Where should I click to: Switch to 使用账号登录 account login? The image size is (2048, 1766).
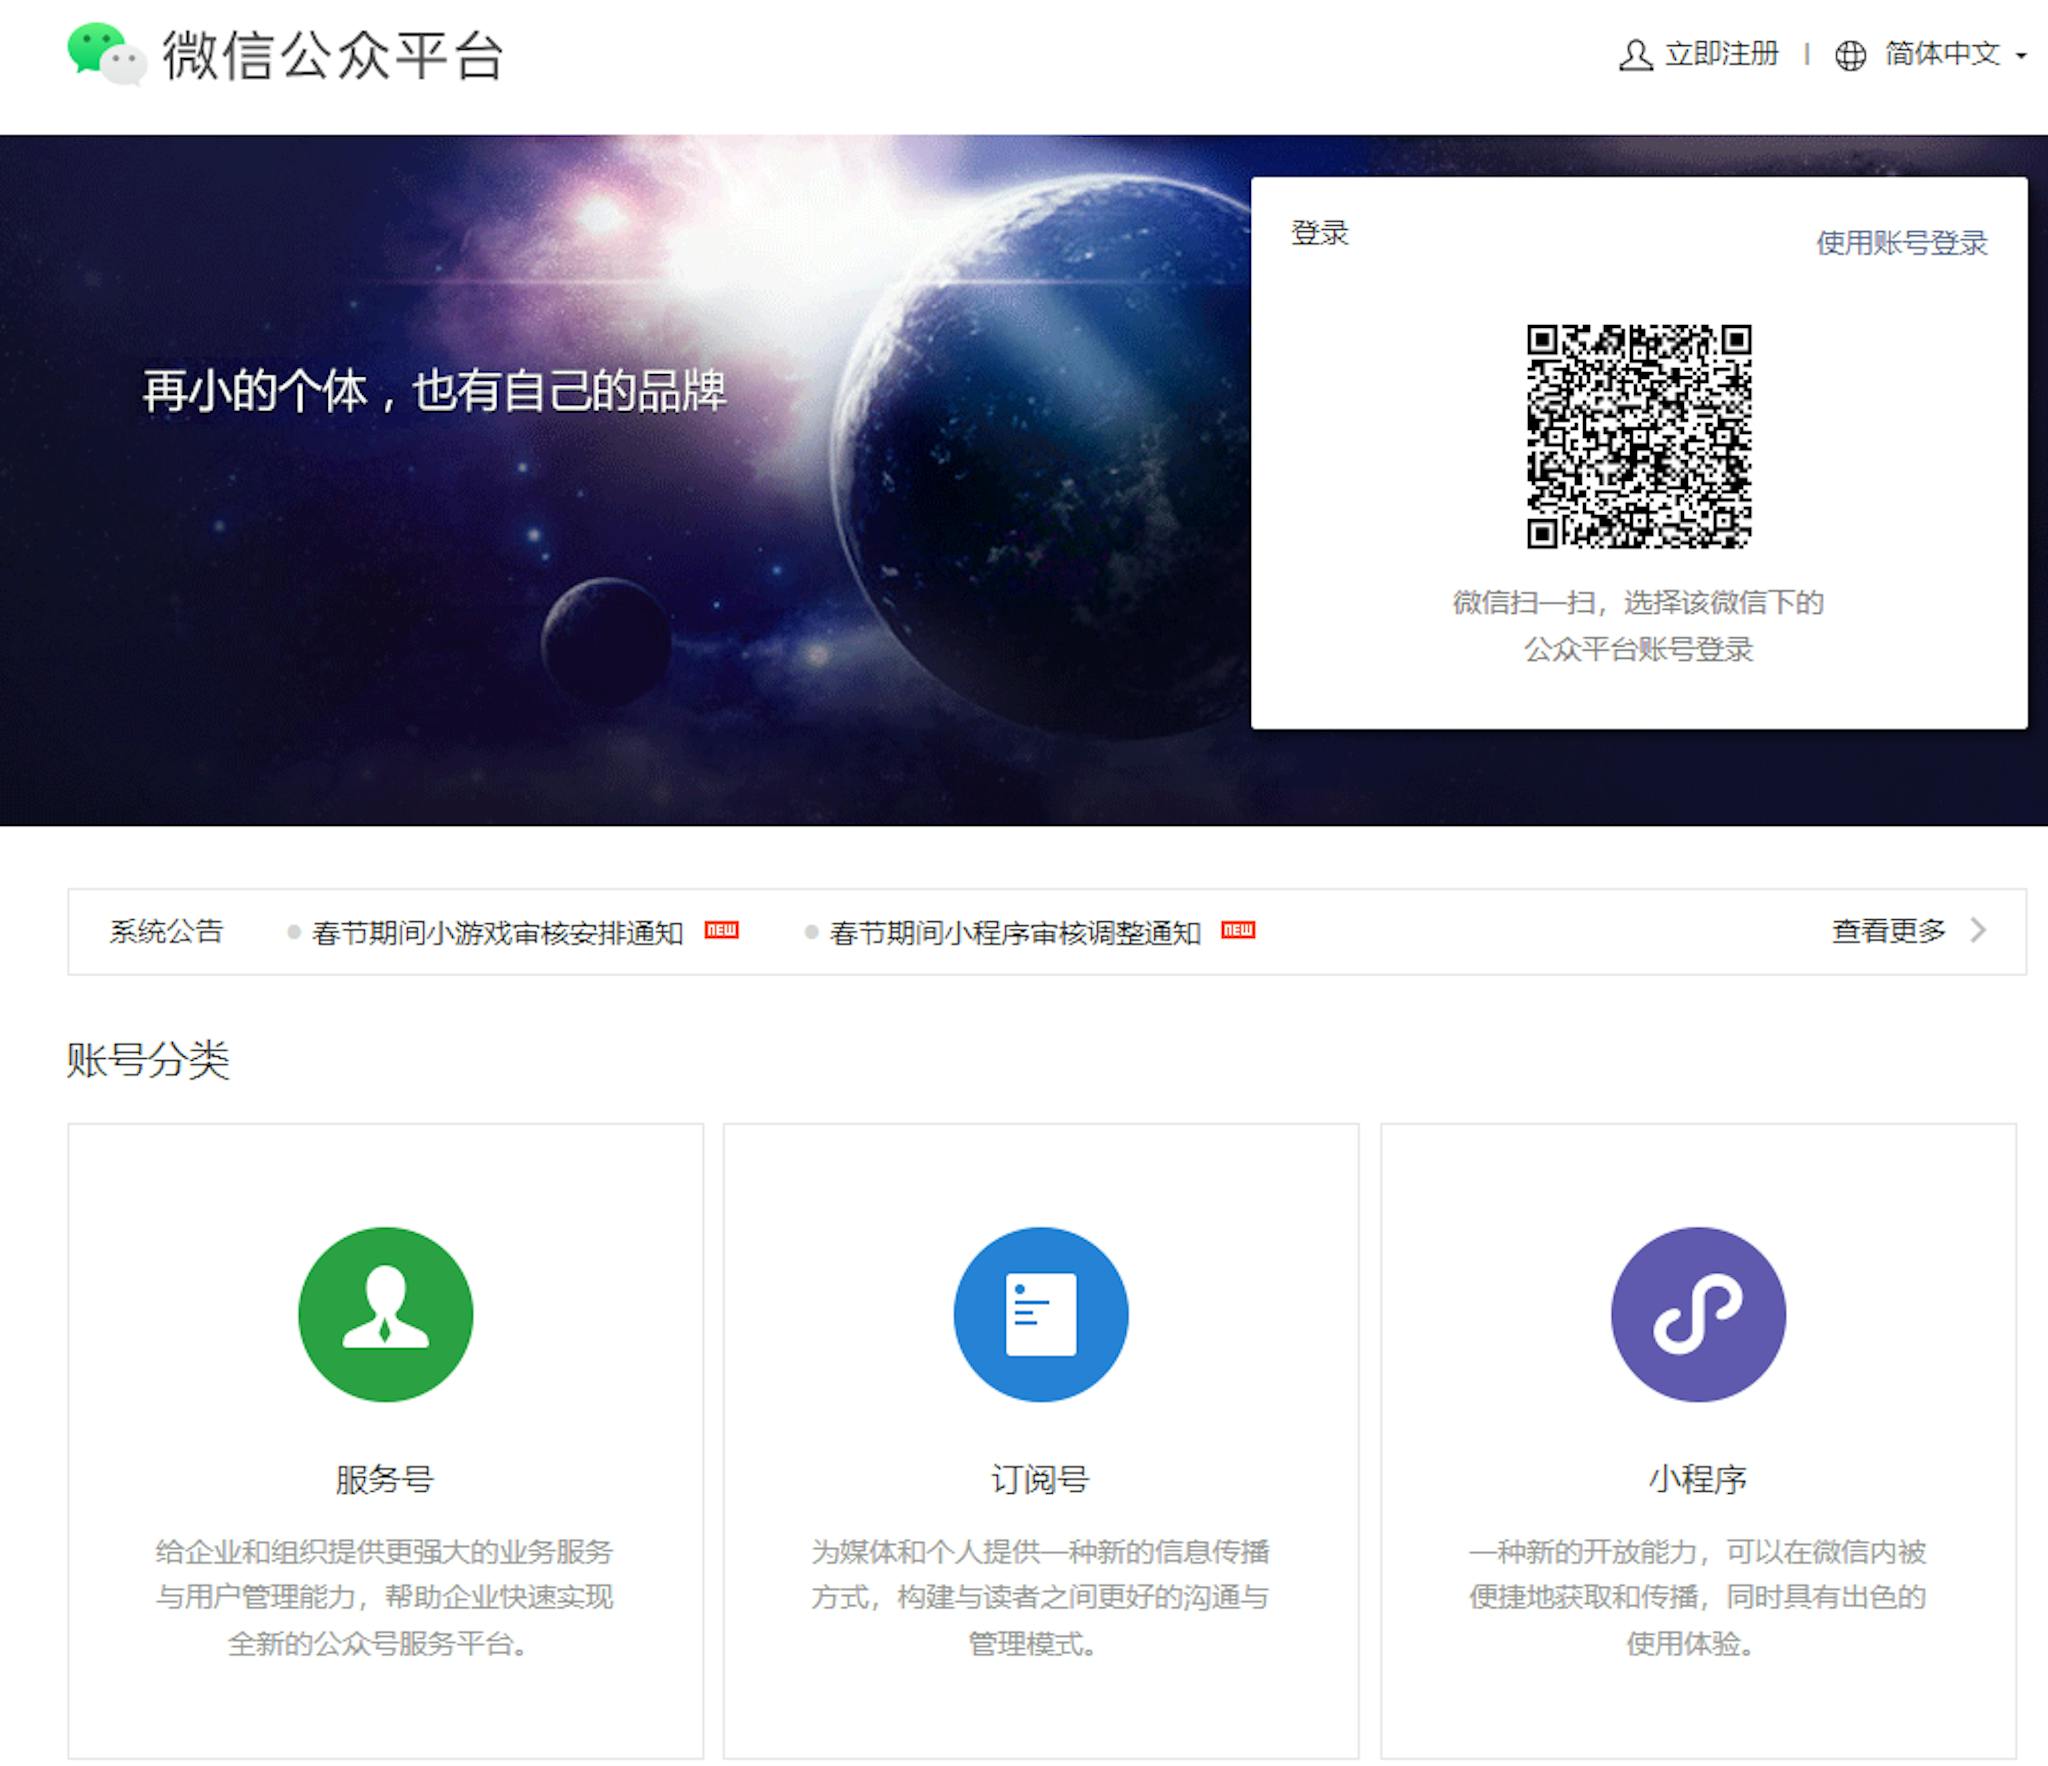[x=1901, y=243]
